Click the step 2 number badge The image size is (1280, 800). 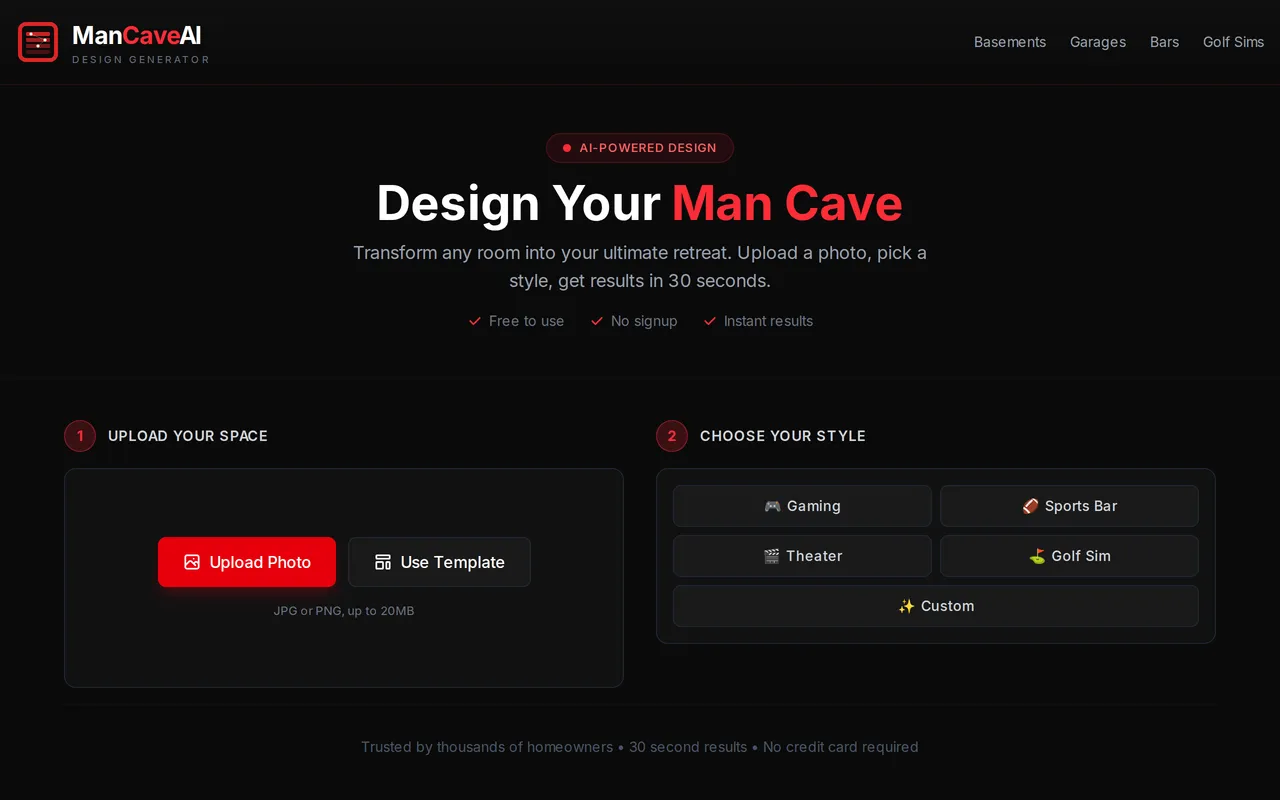coord(672,436)
